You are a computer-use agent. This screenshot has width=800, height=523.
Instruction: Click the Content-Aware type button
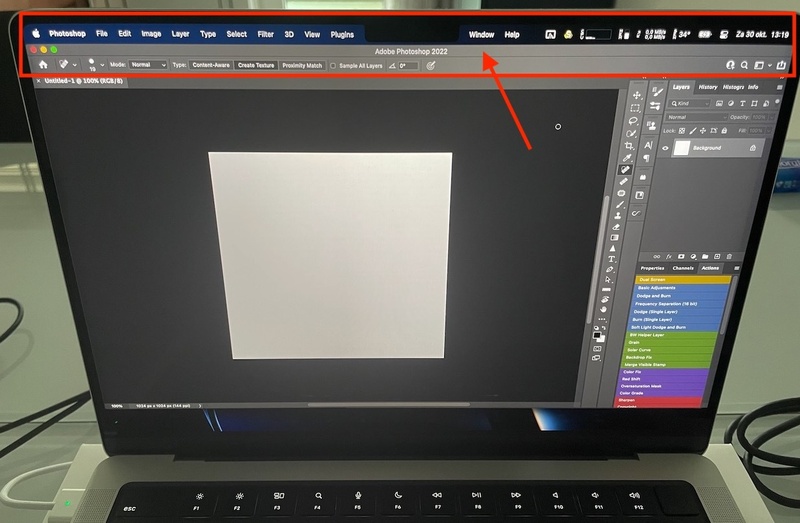pyautogui.click(x=211, y=65)
